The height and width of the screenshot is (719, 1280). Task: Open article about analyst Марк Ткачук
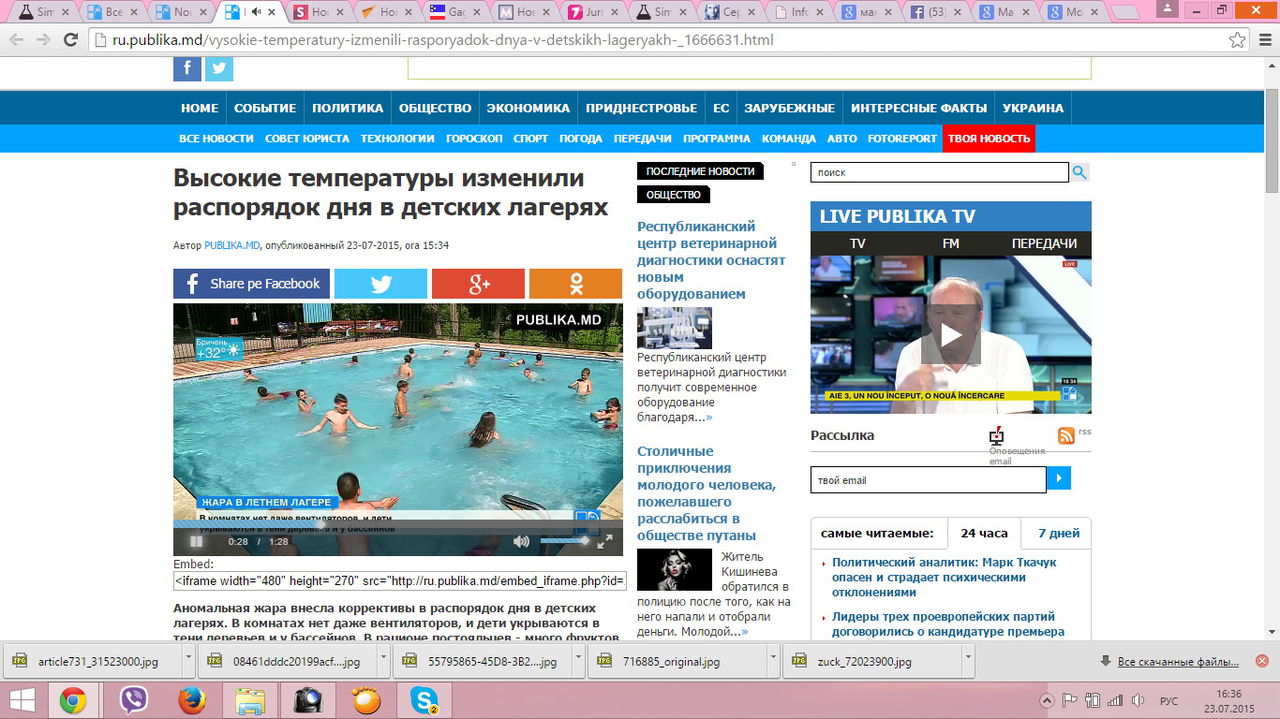click(944, 577)
